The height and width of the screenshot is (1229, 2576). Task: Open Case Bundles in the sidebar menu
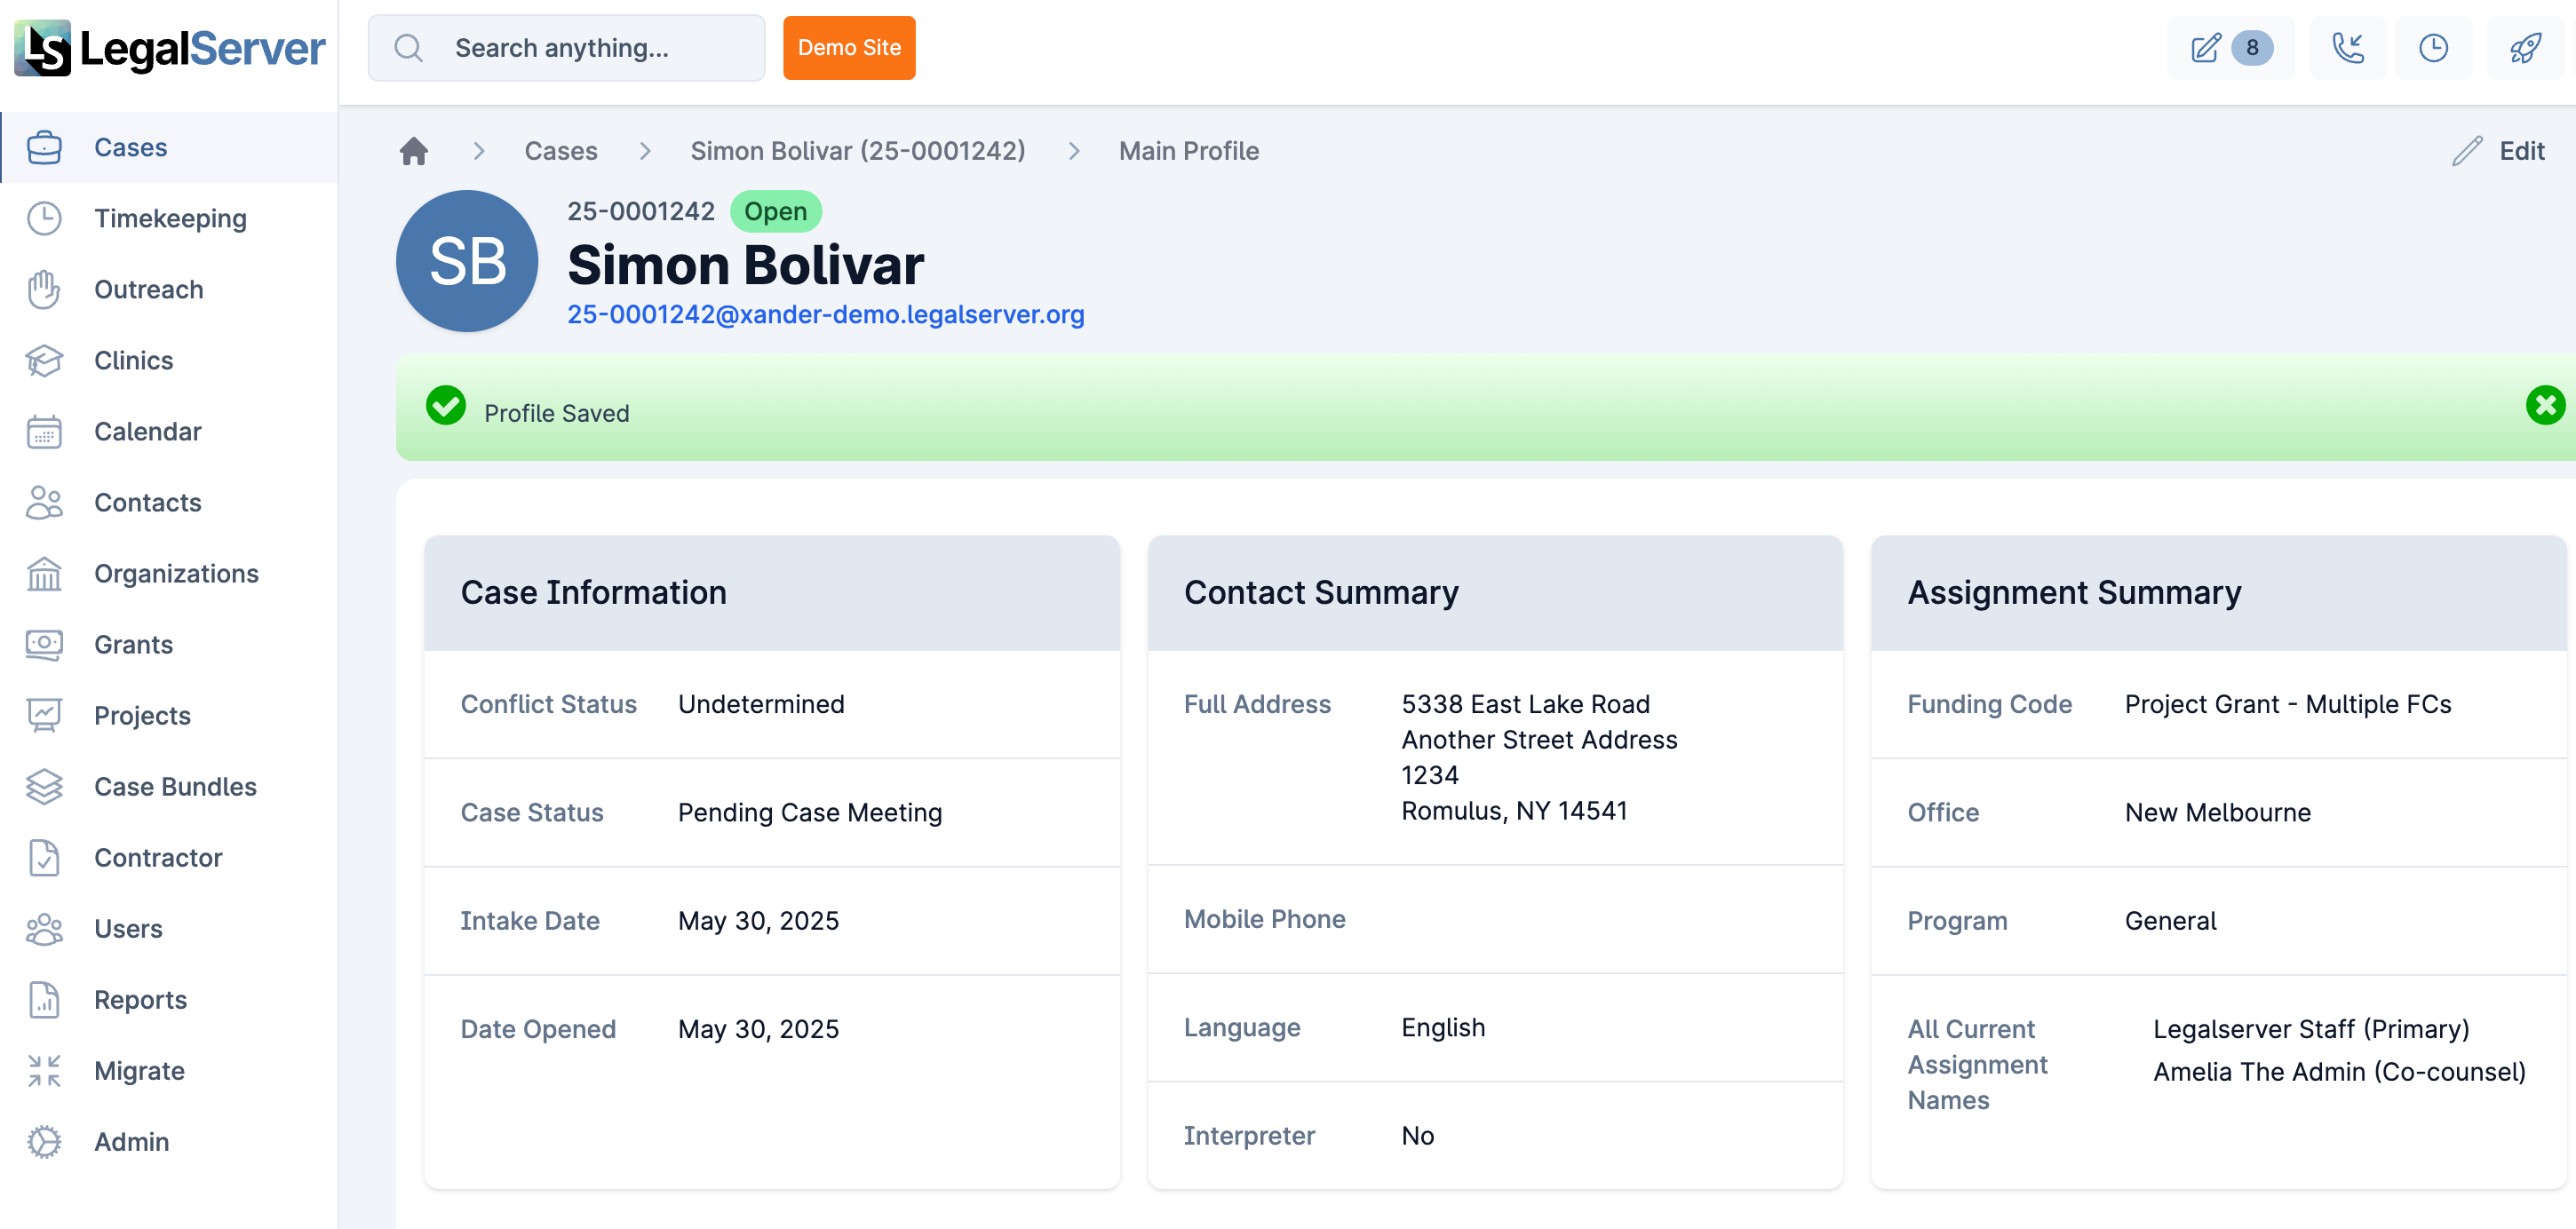click(x=174, y=786)
